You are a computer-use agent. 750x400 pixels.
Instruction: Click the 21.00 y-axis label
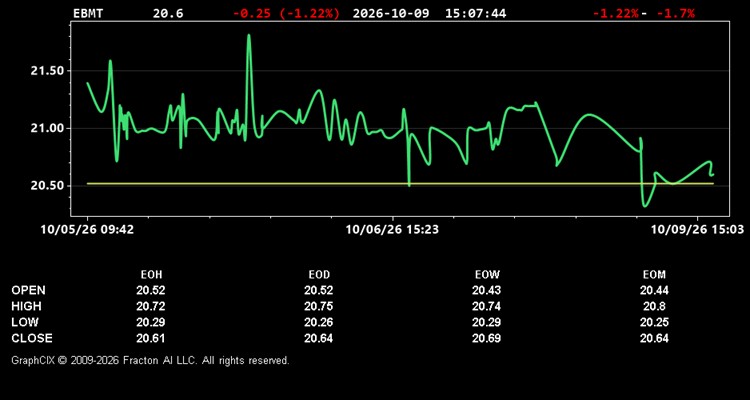[47, 128]
